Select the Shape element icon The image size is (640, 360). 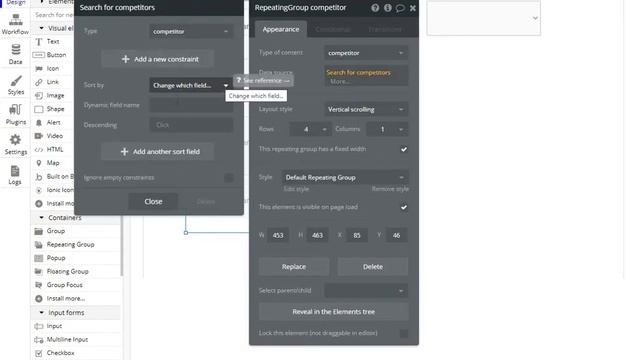(39, 109)
